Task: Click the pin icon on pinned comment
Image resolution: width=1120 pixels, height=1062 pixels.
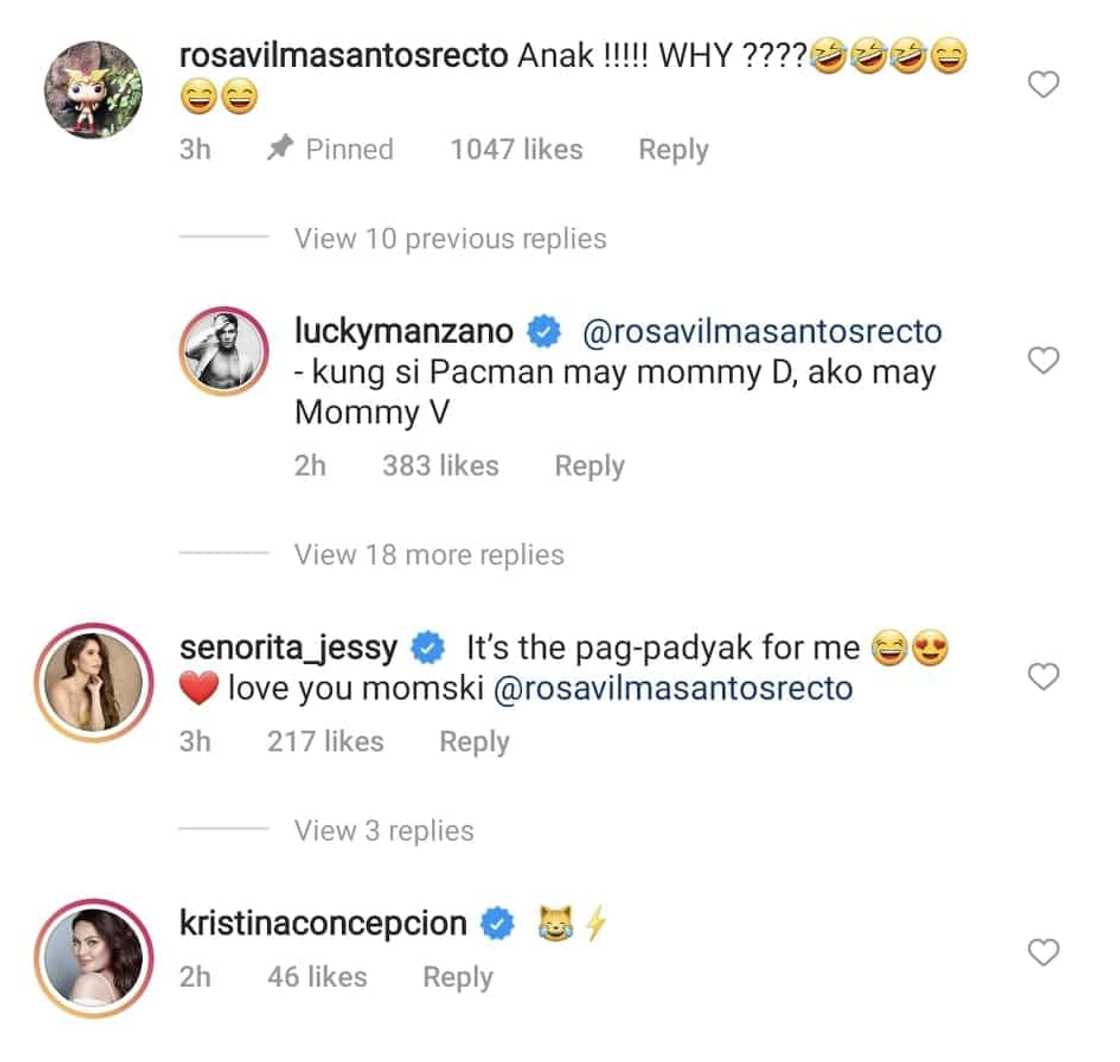Action: [x=279, y=150]
